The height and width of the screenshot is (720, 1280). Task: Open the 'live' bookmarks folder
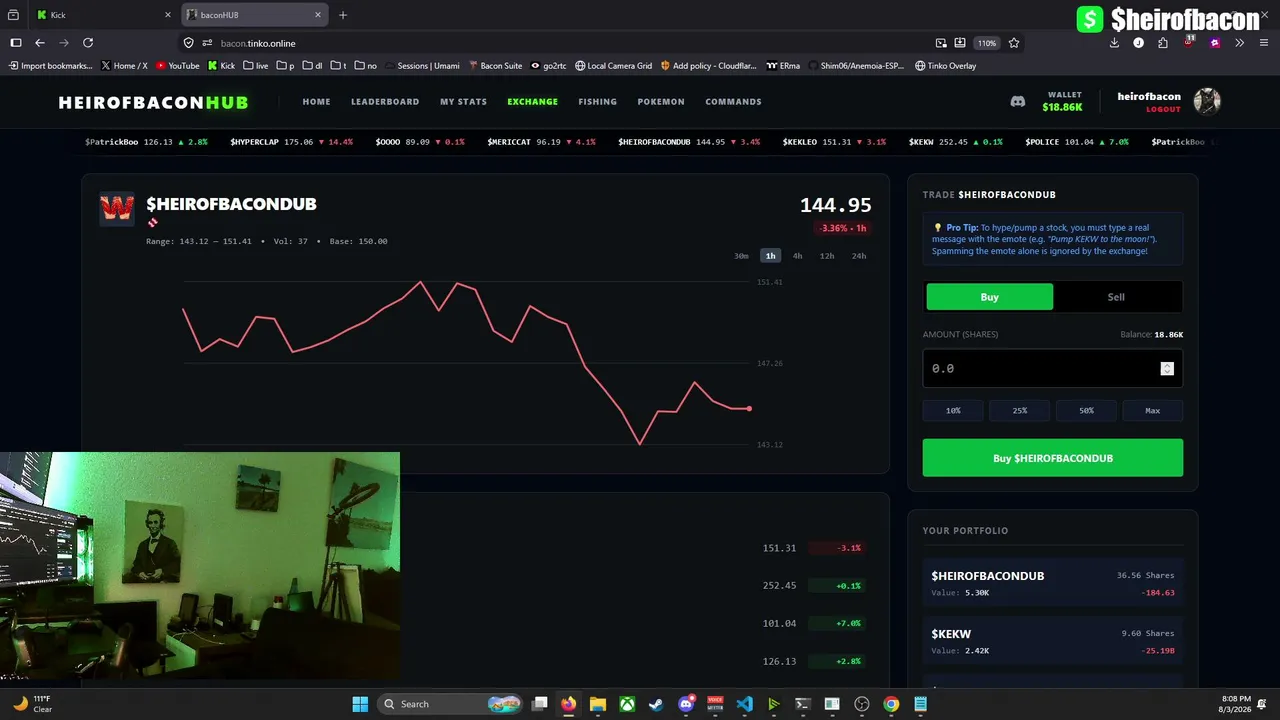coord(255,66)
